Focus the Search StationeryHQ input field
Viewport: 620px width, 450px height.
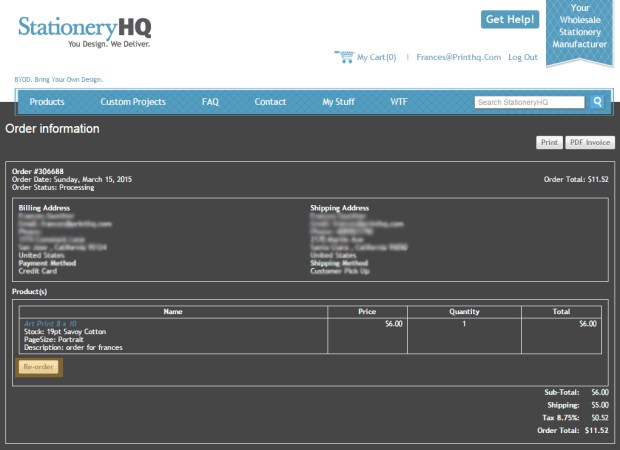coord(529,102)
